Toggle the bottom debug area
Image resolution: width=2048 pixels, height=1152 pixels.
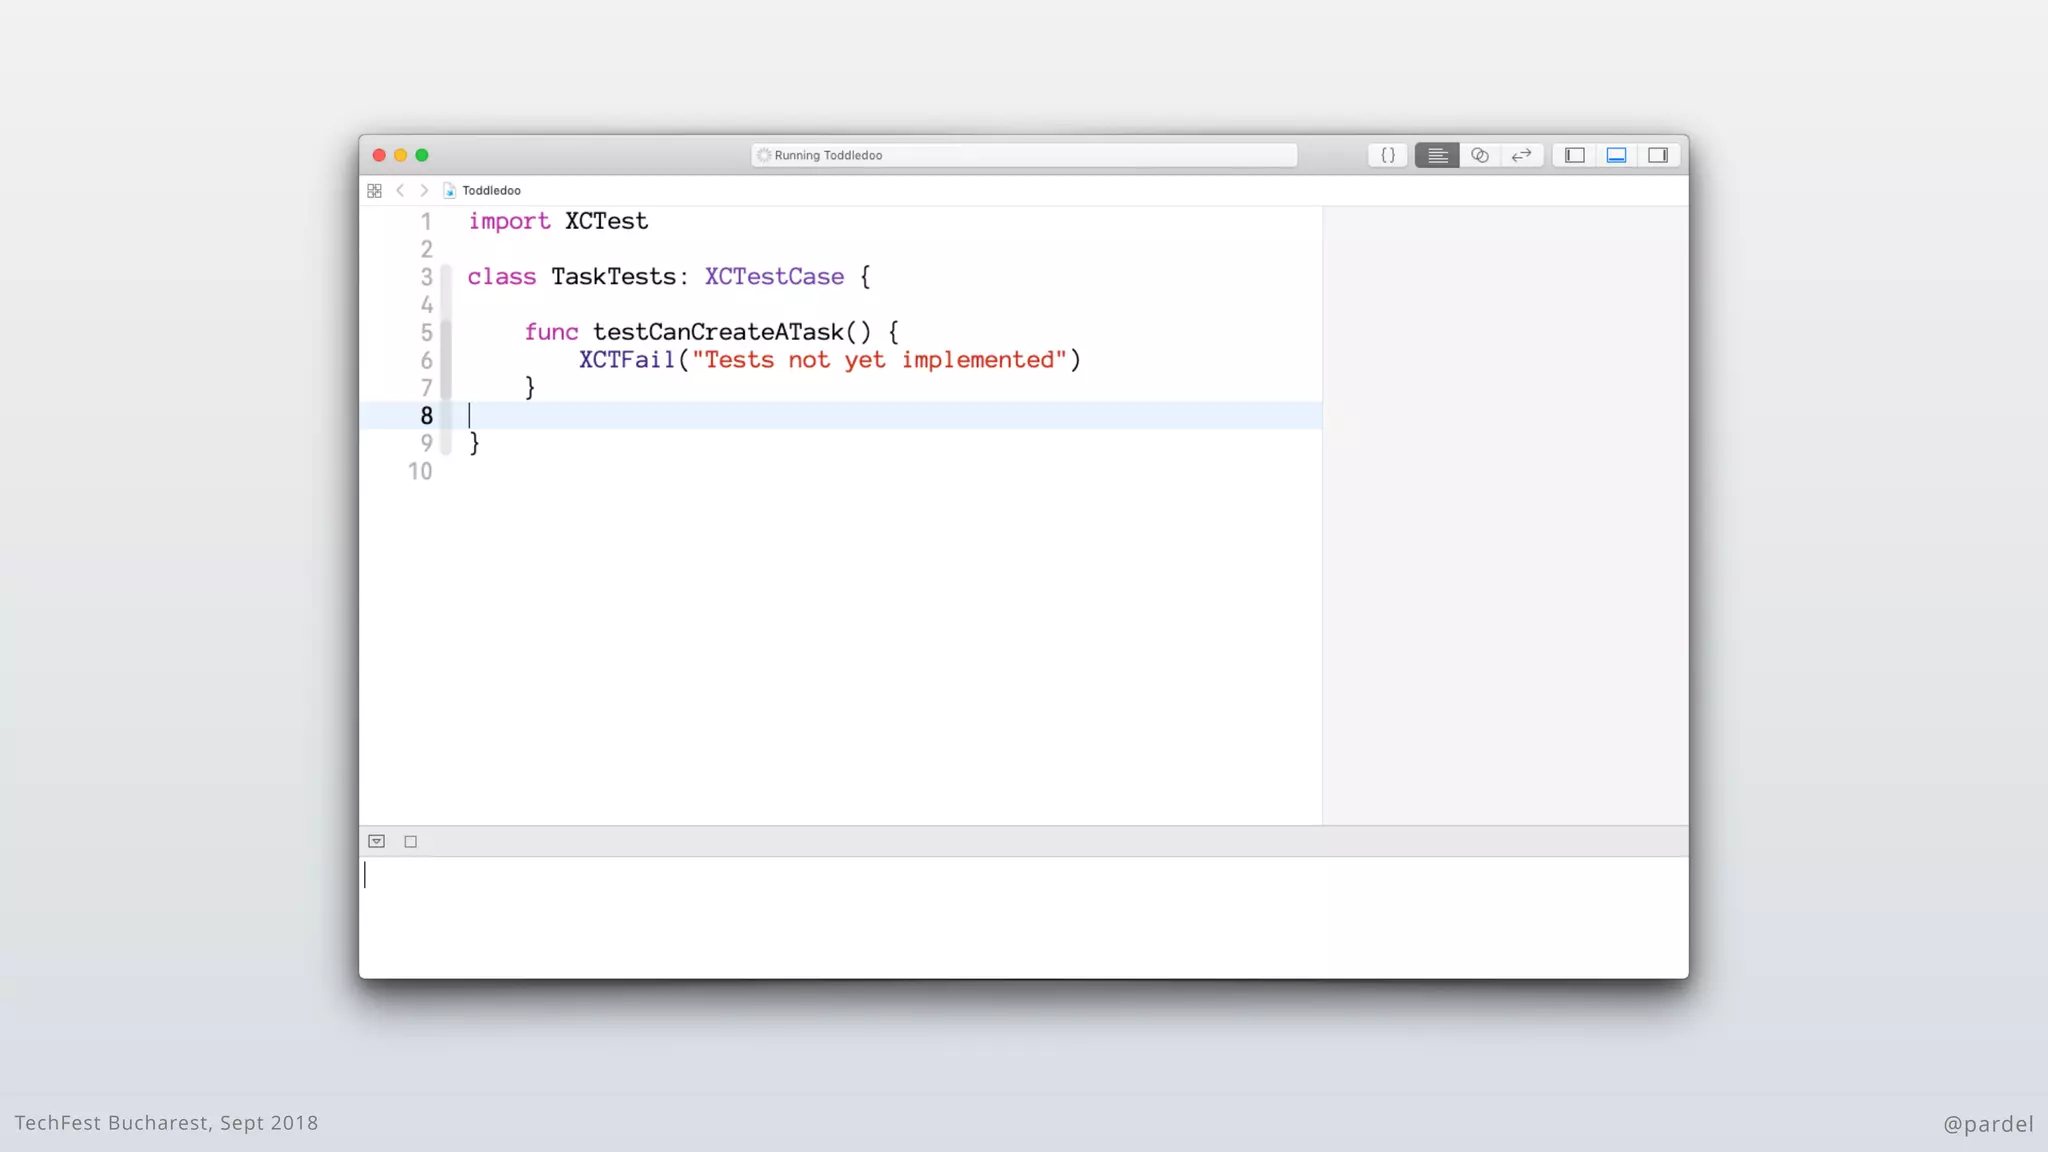[x=1616, y=155]
